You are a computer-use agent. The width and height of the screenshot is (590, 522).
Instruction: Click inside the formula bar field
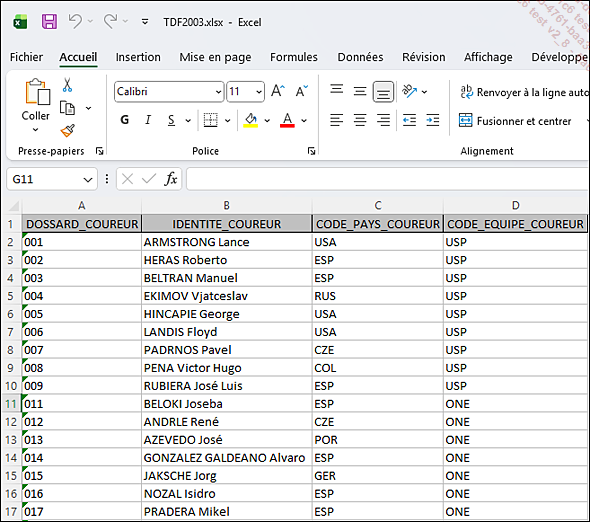coord(388,179)
